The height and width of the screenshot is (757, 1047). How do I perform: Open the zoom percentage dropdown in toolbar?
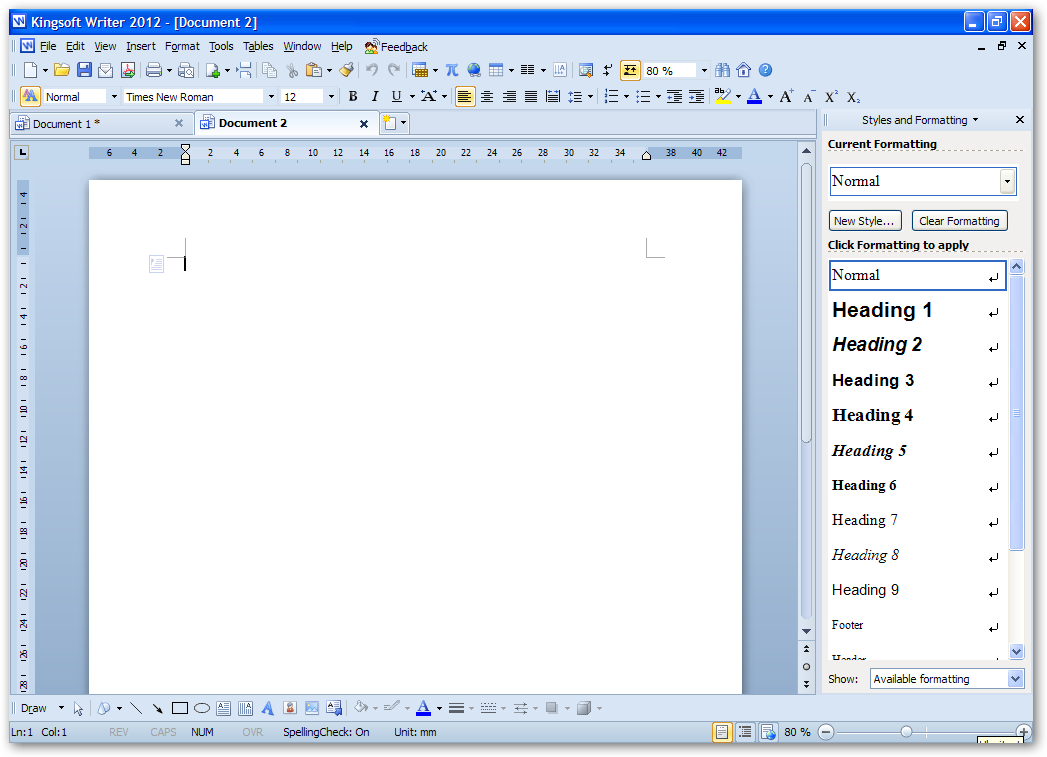click(x=704, y=70)
